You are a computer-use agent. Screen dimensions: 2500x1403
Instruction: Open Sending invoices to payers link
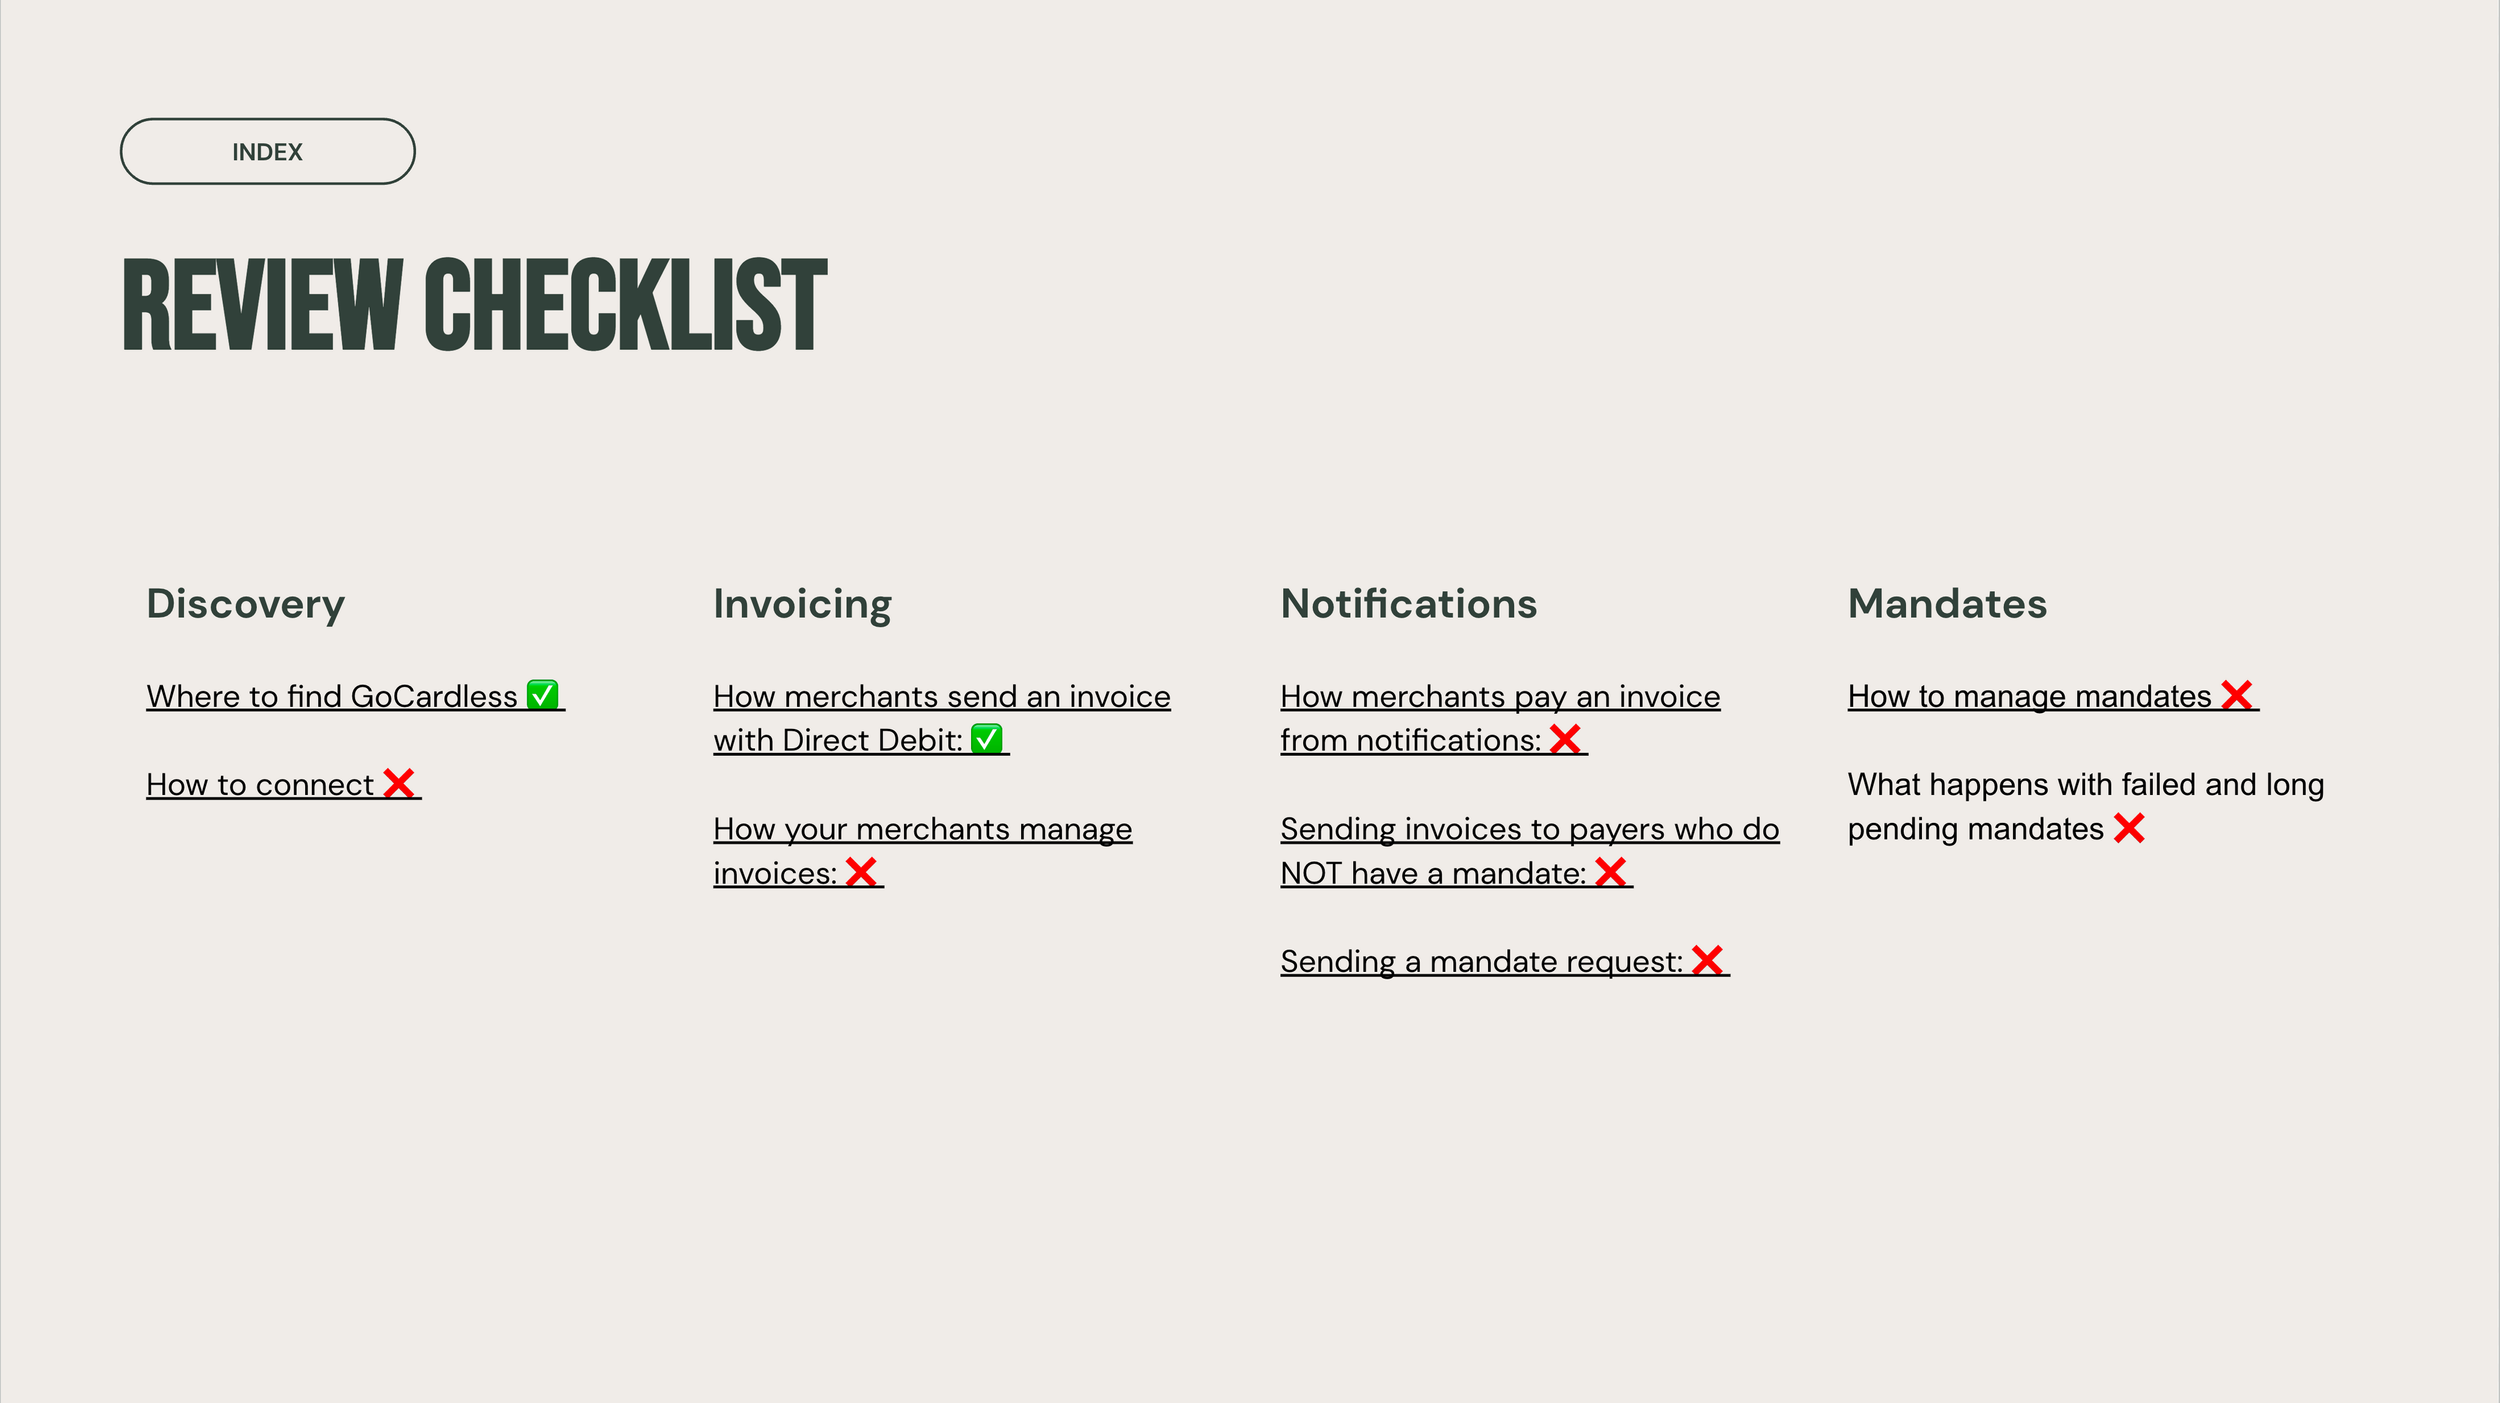[x=1529, y=851]
